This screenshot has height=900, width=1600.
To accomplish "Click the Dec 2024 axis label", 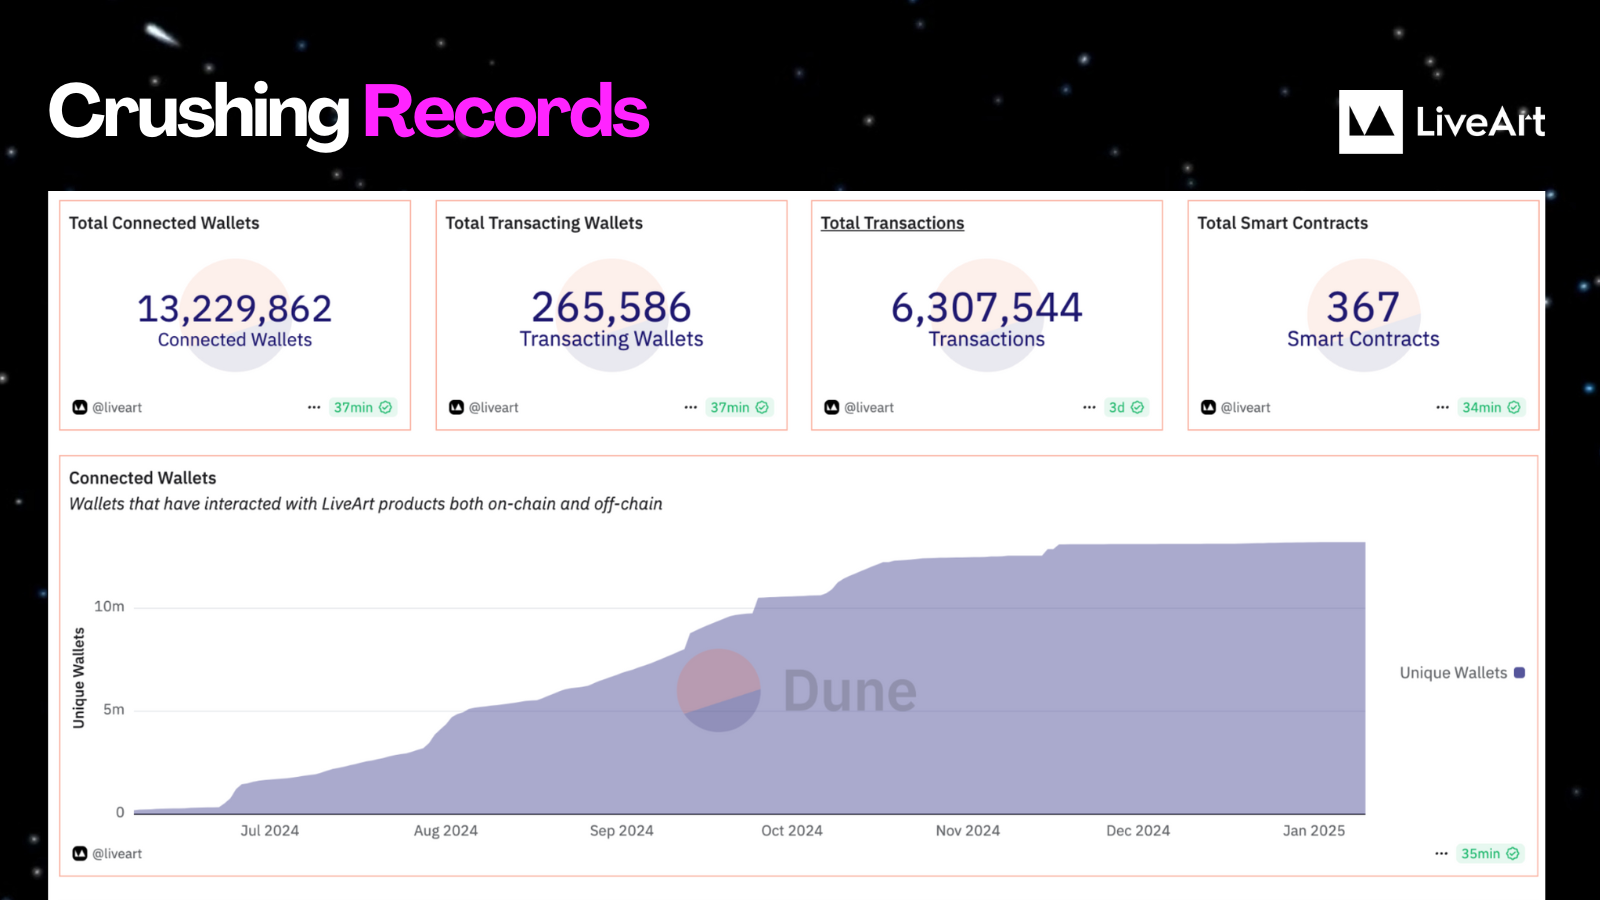I will (x=1138, y=830).
